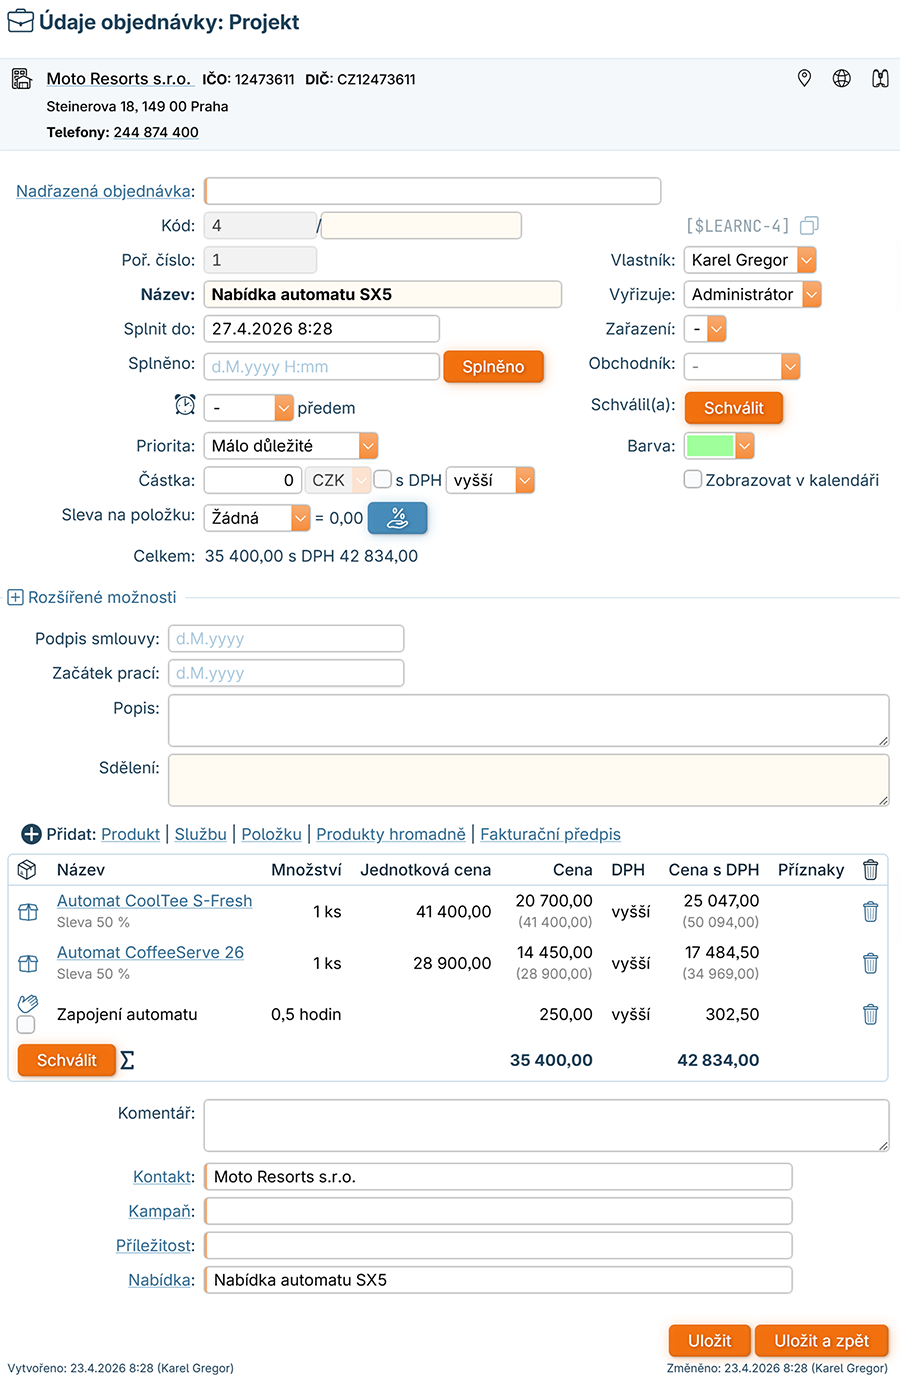This screenshot has width=900, height=1390.
Task: Enable the 's DPH' checkbox
Action: click(383, 480)
